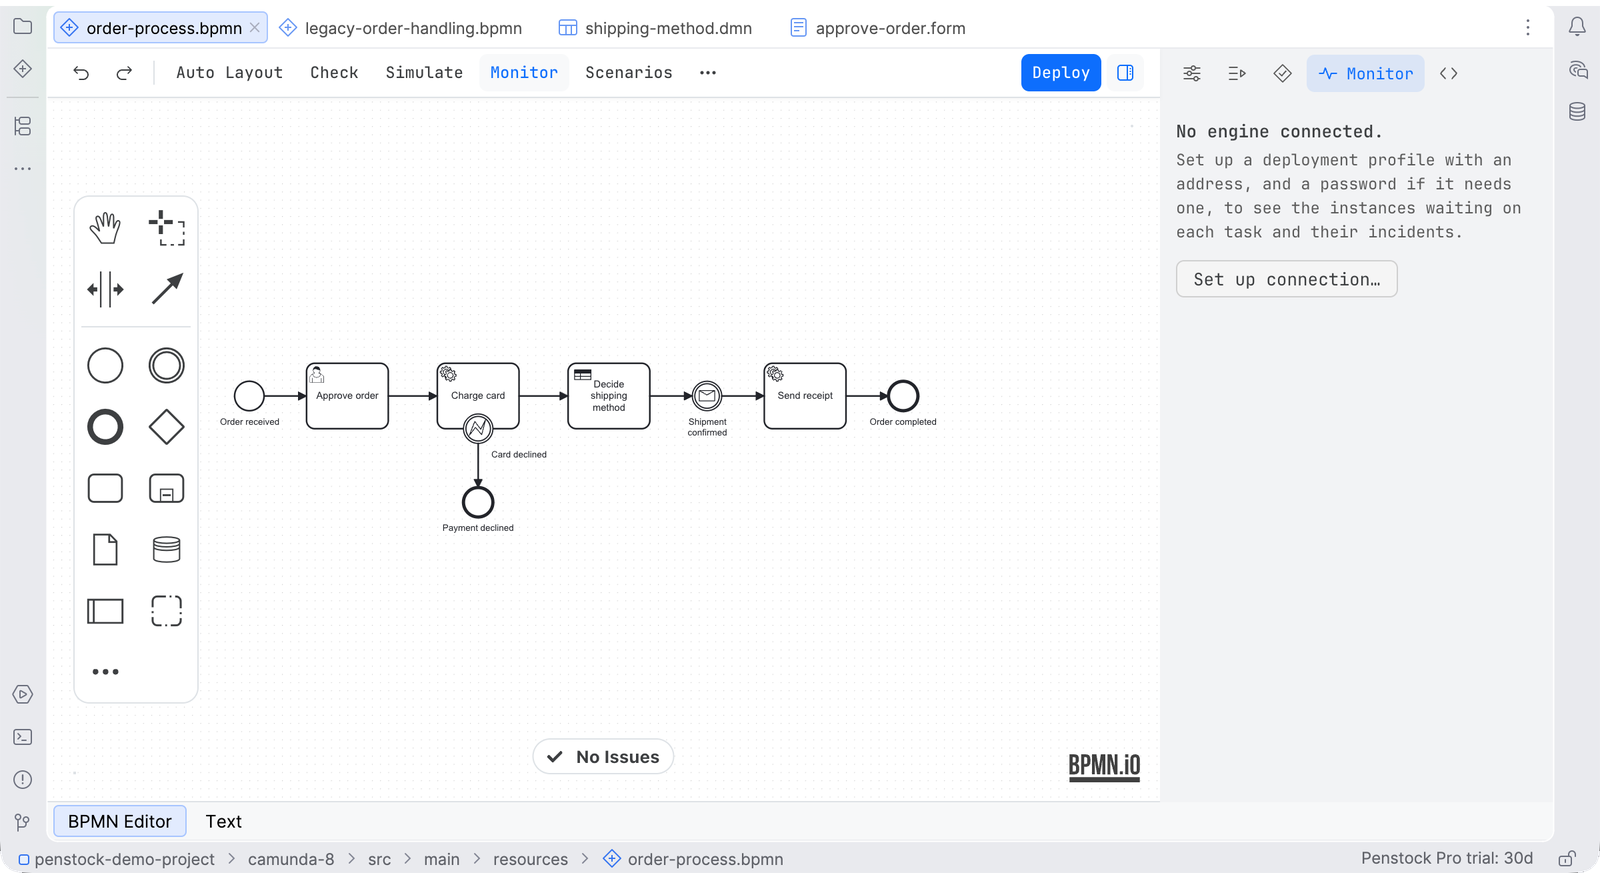Choose the create/remove space tool
1600x873 pixels.
(105, 289)
